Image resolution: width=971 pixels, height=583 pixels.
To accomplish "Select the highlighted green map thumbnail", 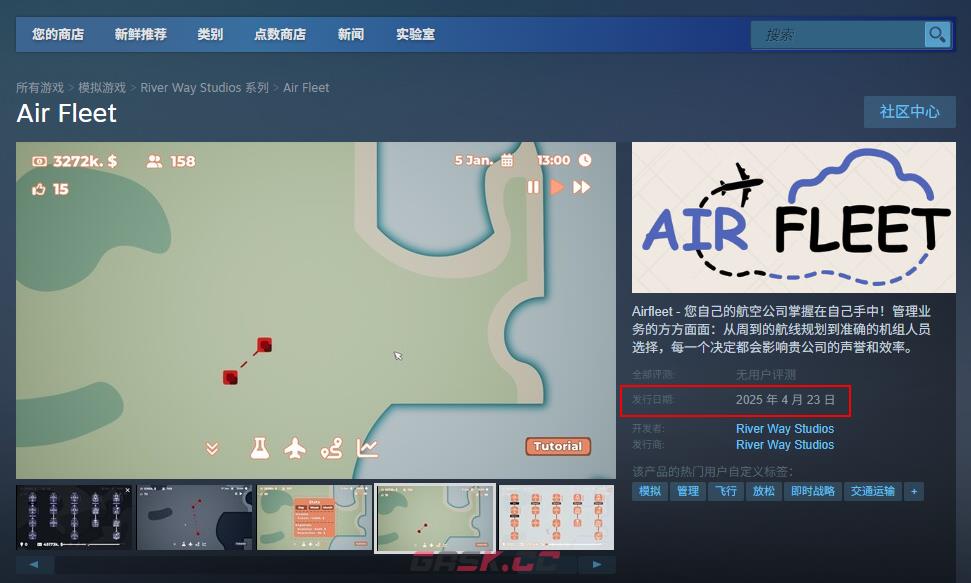I will (x=435, y=518).
